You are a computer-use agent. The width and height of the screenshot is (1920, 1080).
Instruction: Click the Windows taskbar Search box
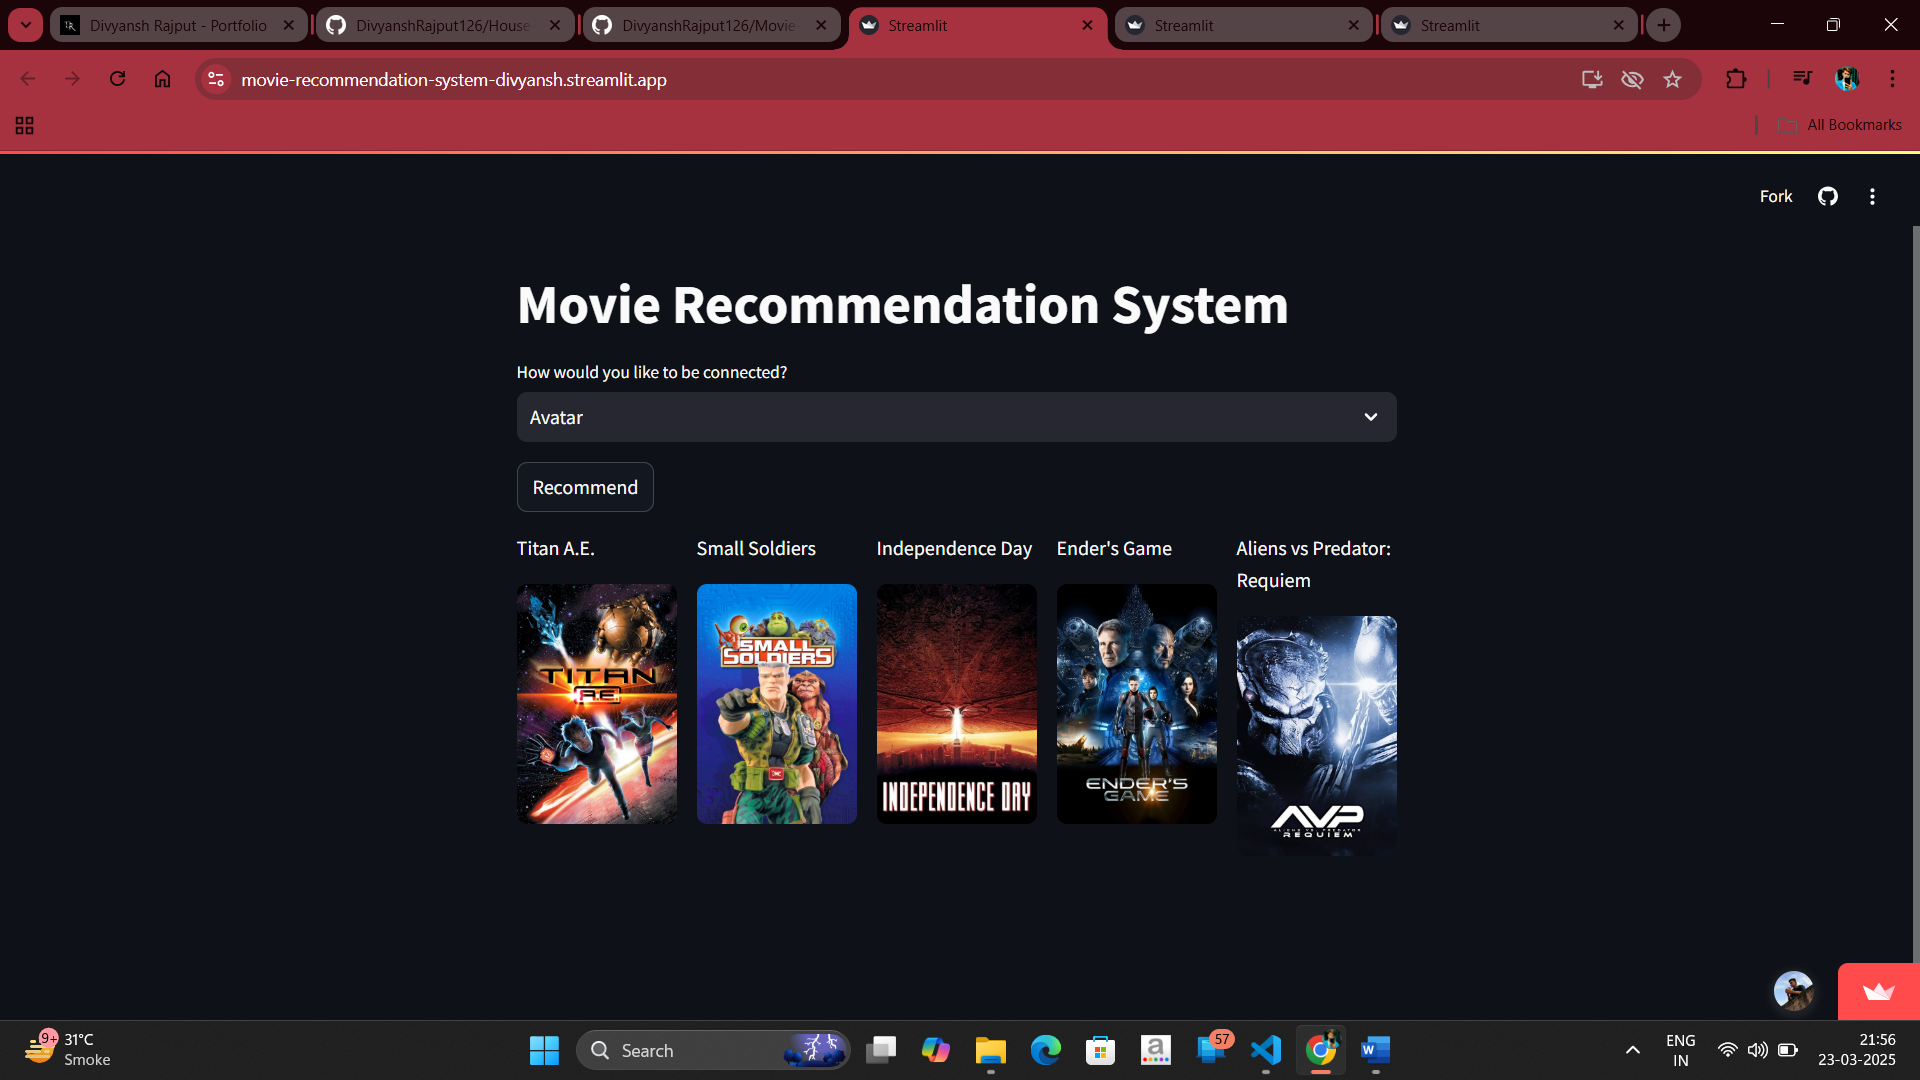(713, 1050)
